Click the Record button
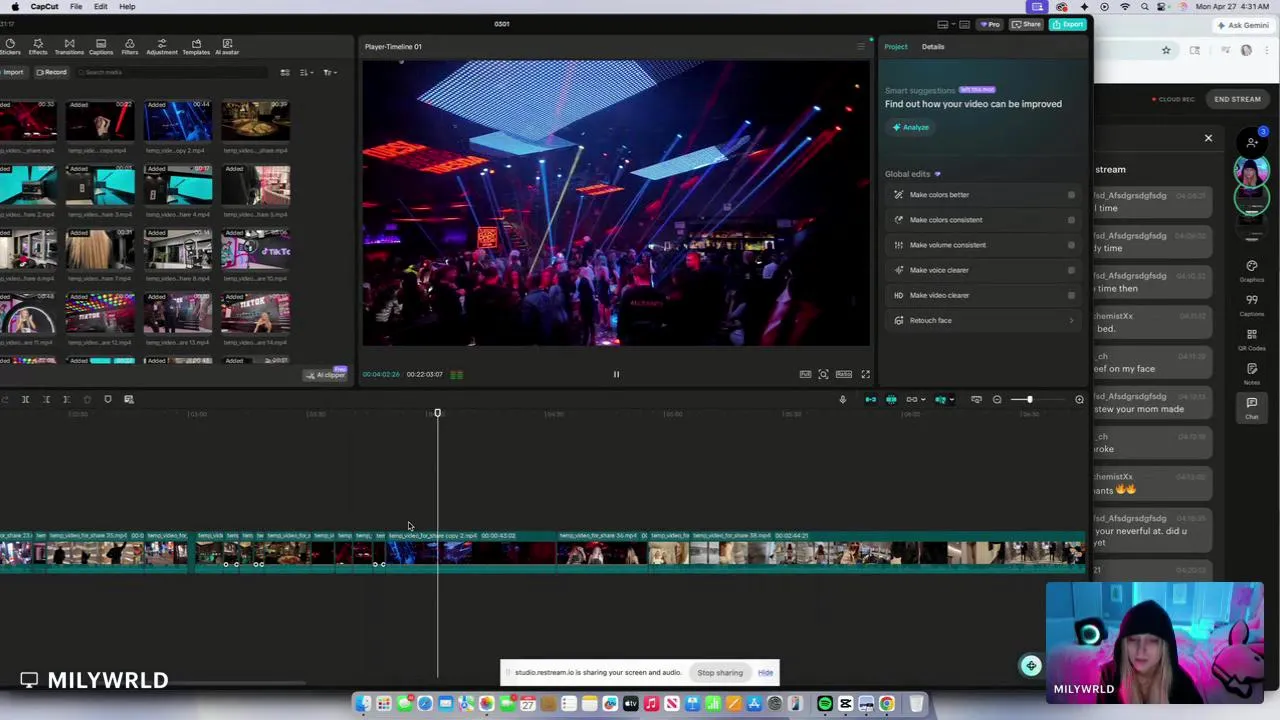 [x=52, y=72]
